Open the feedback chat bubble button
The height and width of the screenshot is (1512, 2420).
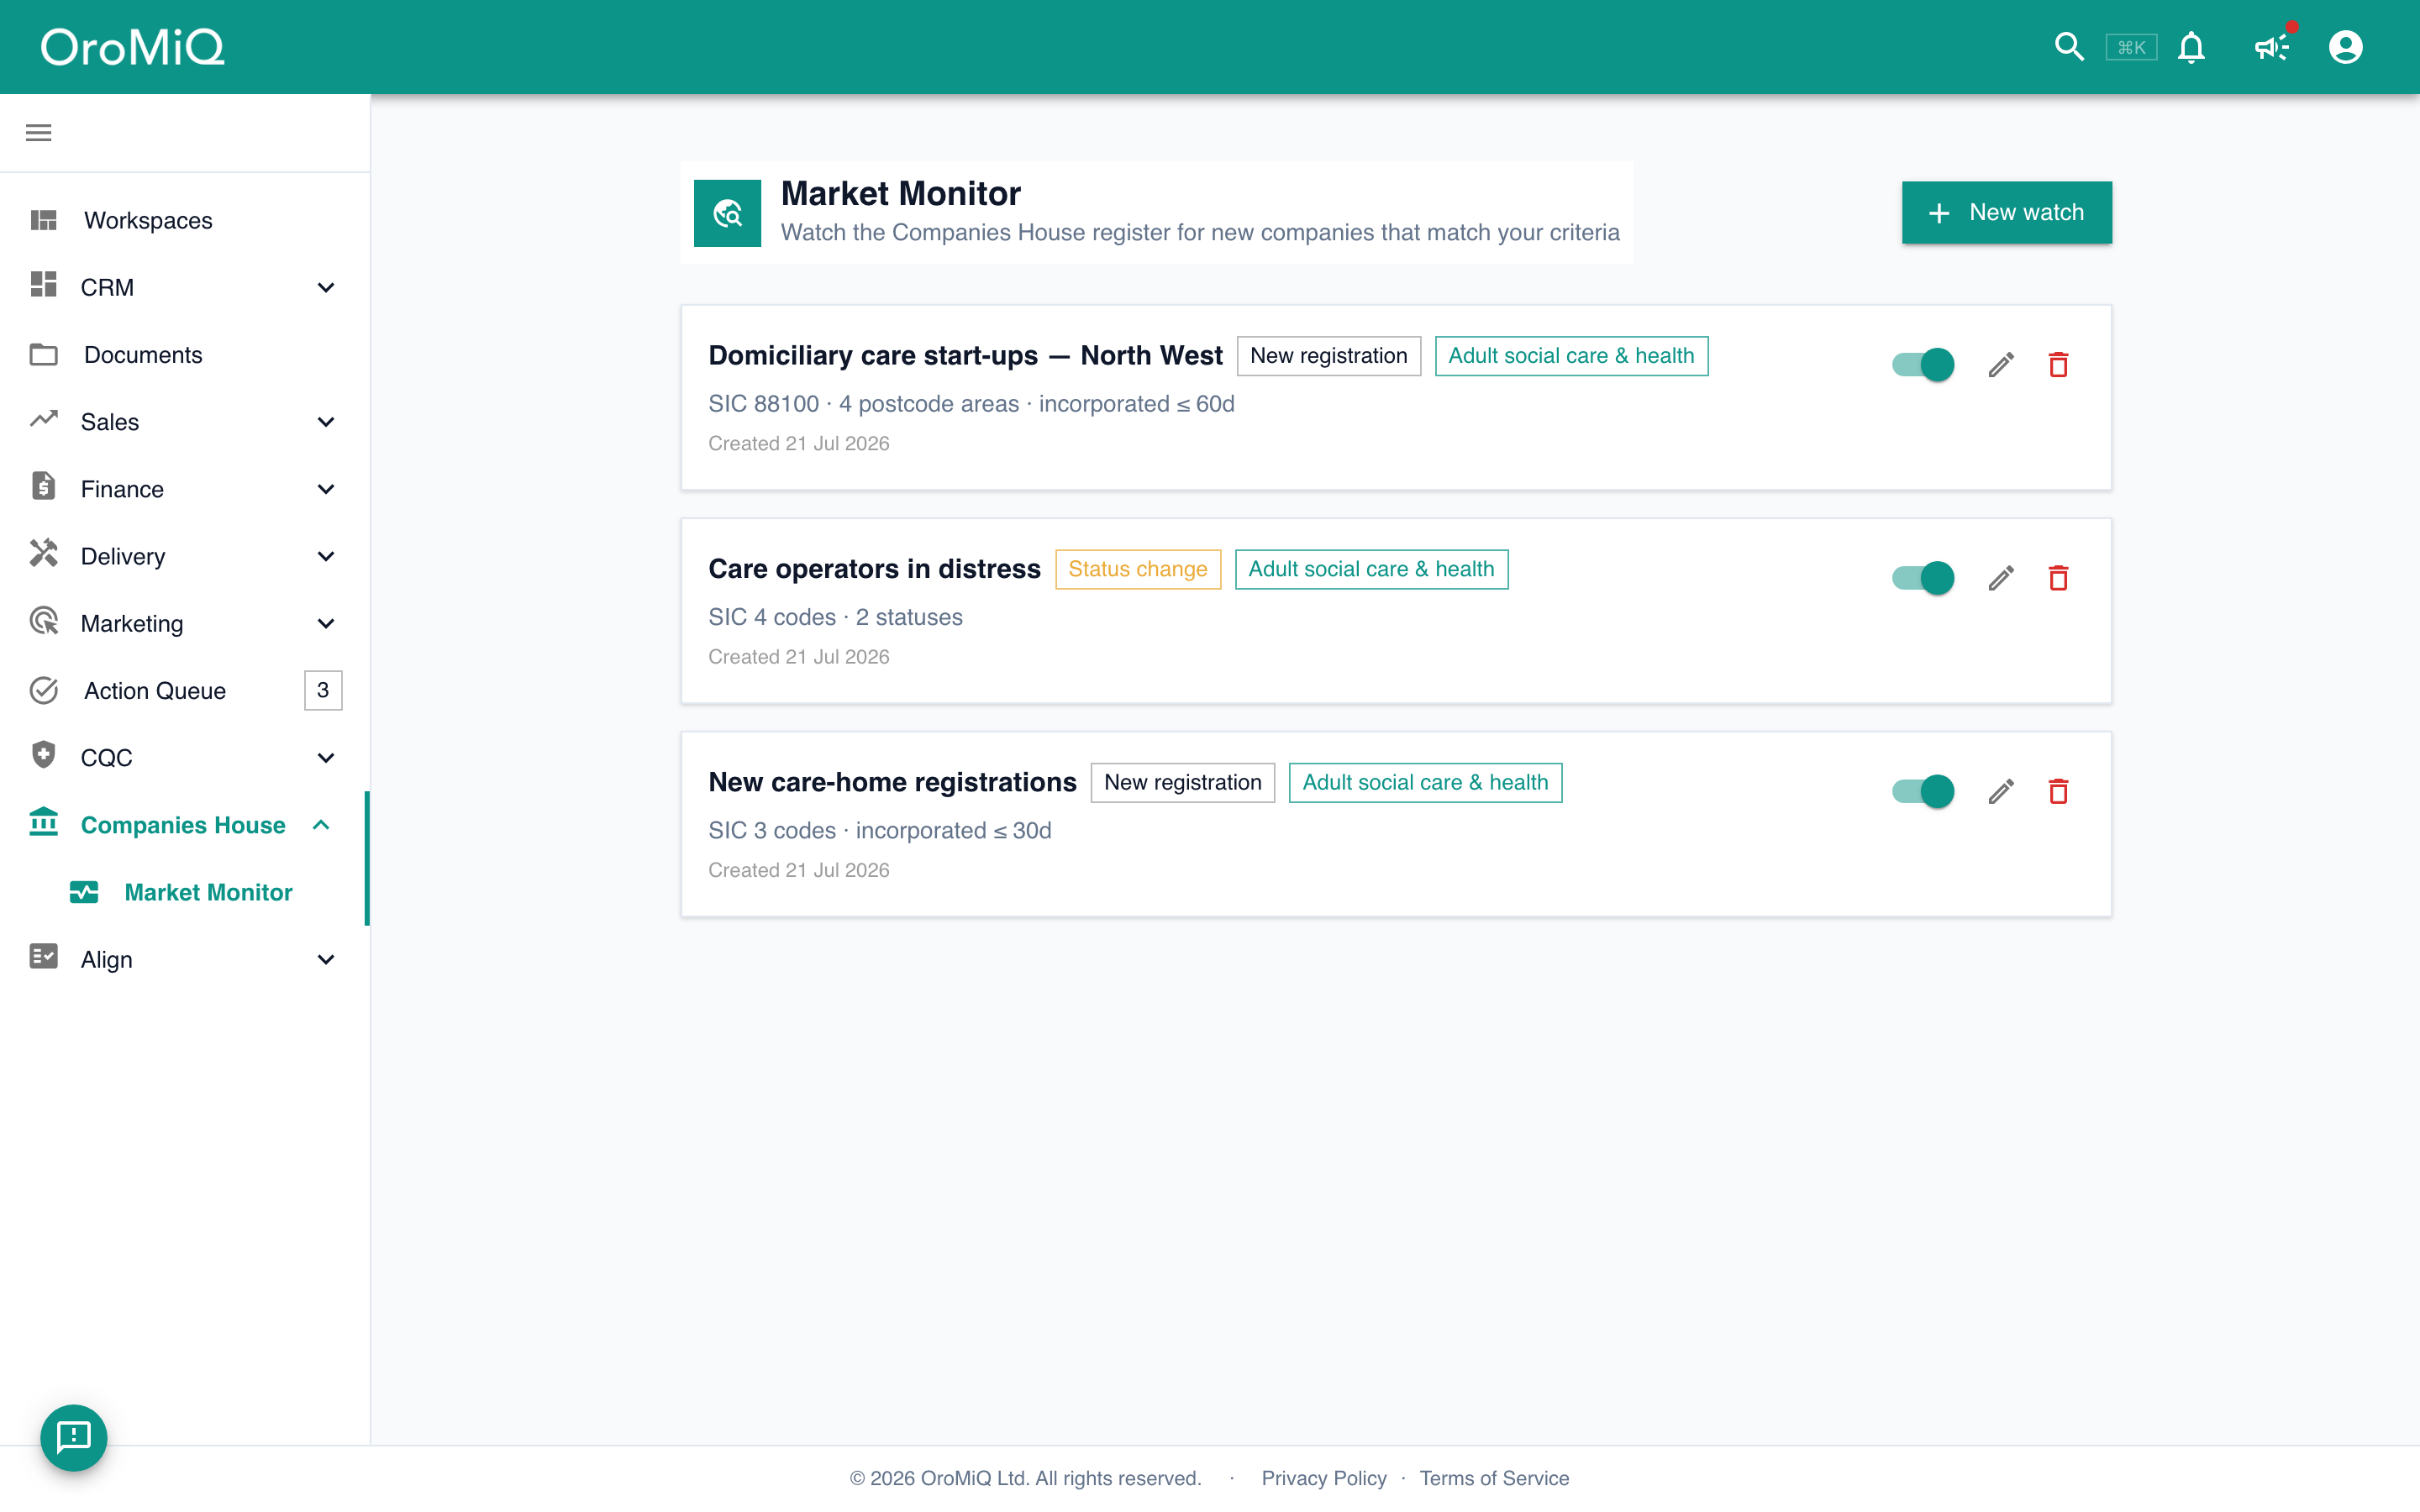(x=74, y=1437)
